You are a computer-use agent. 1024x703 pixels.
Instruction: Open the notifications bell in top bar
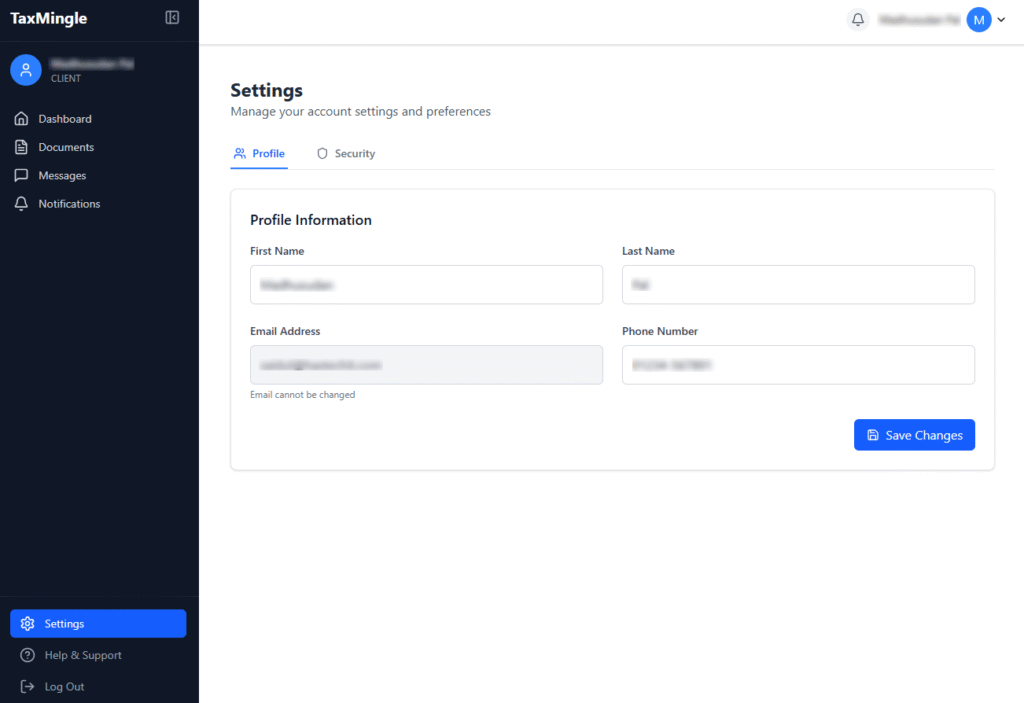857,19
